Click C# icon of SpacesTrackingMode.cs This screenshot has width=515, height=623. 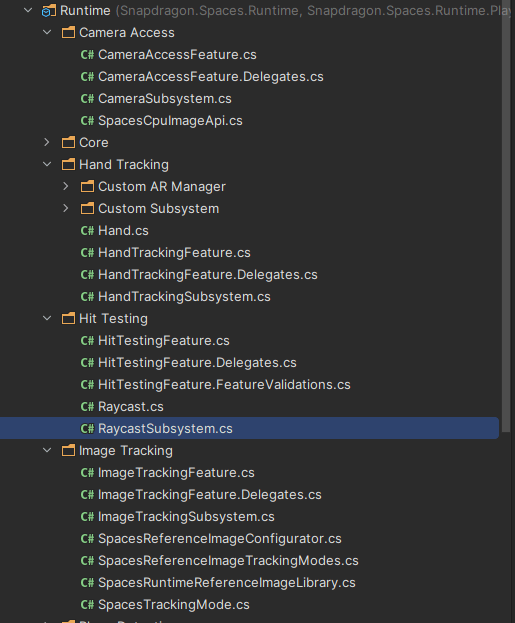click(x=87, y=604)
